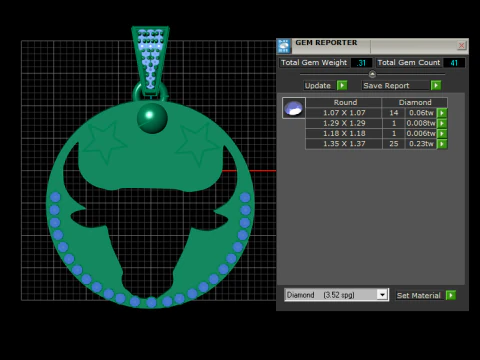Click the green arrow for the 1.18 X 1.18 row
Screen dimensions: 480x360
click(442, 134)
